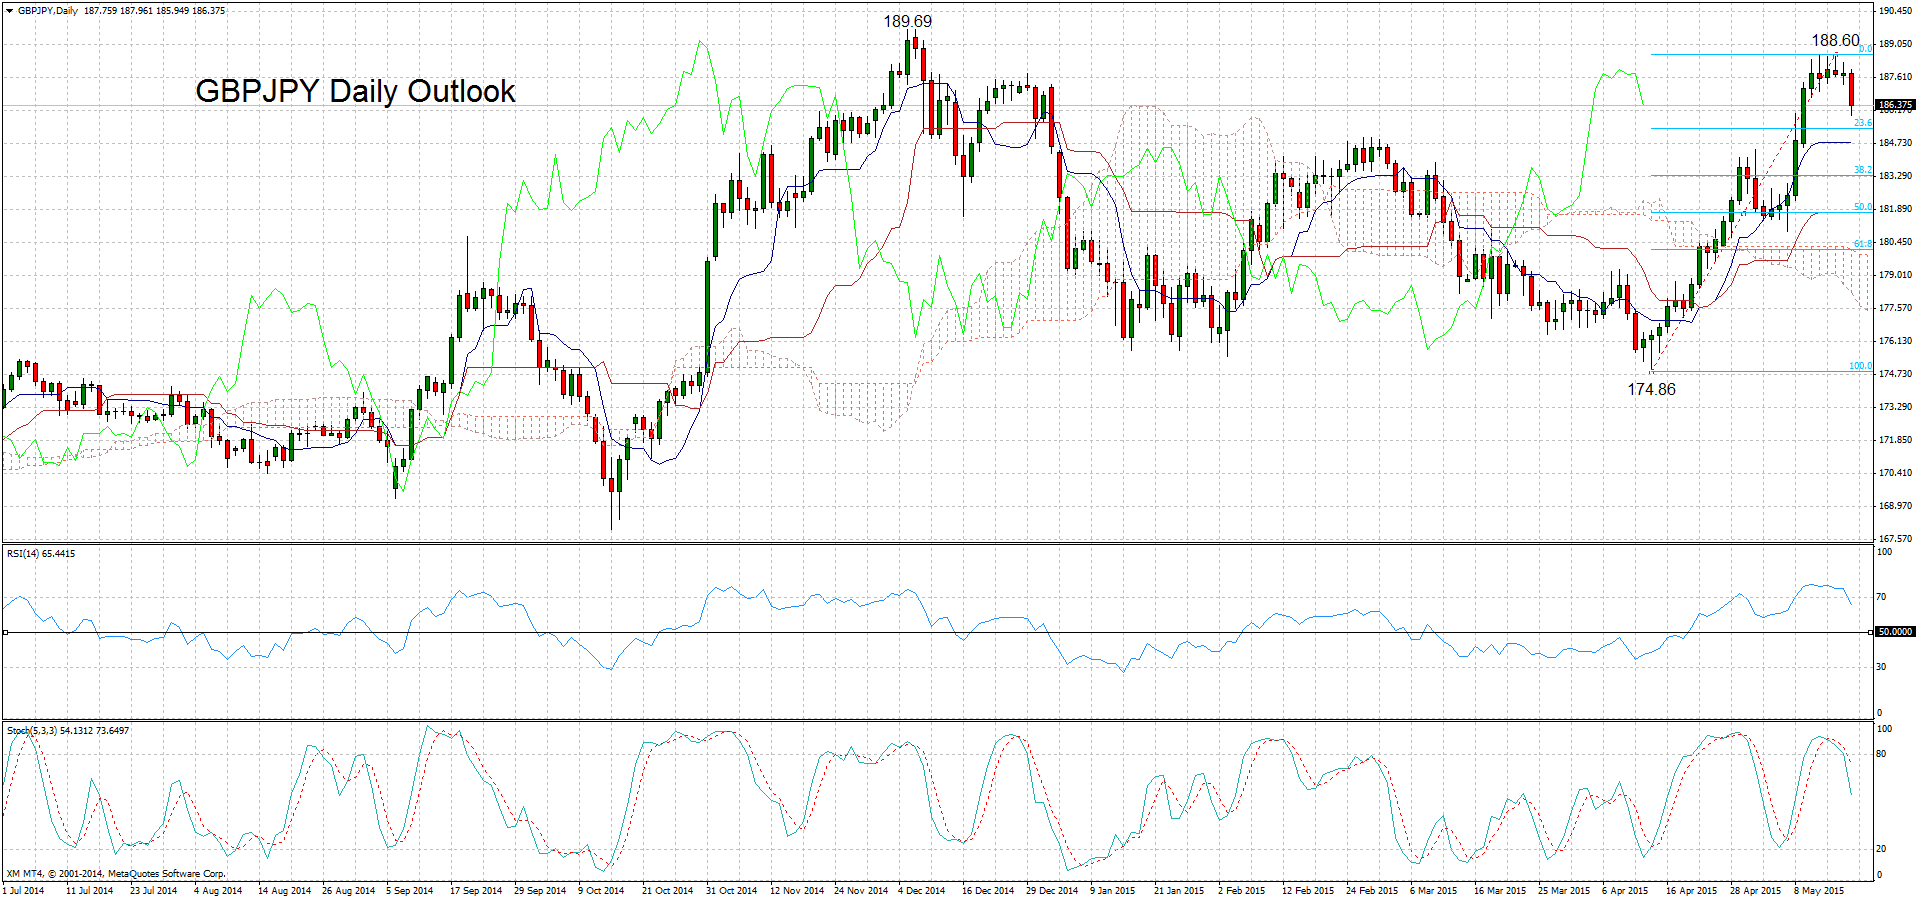Viewport: 1916px width, 899px height.
Task: Click the 188.60 high price label
Action: (x=1836, y=40)
